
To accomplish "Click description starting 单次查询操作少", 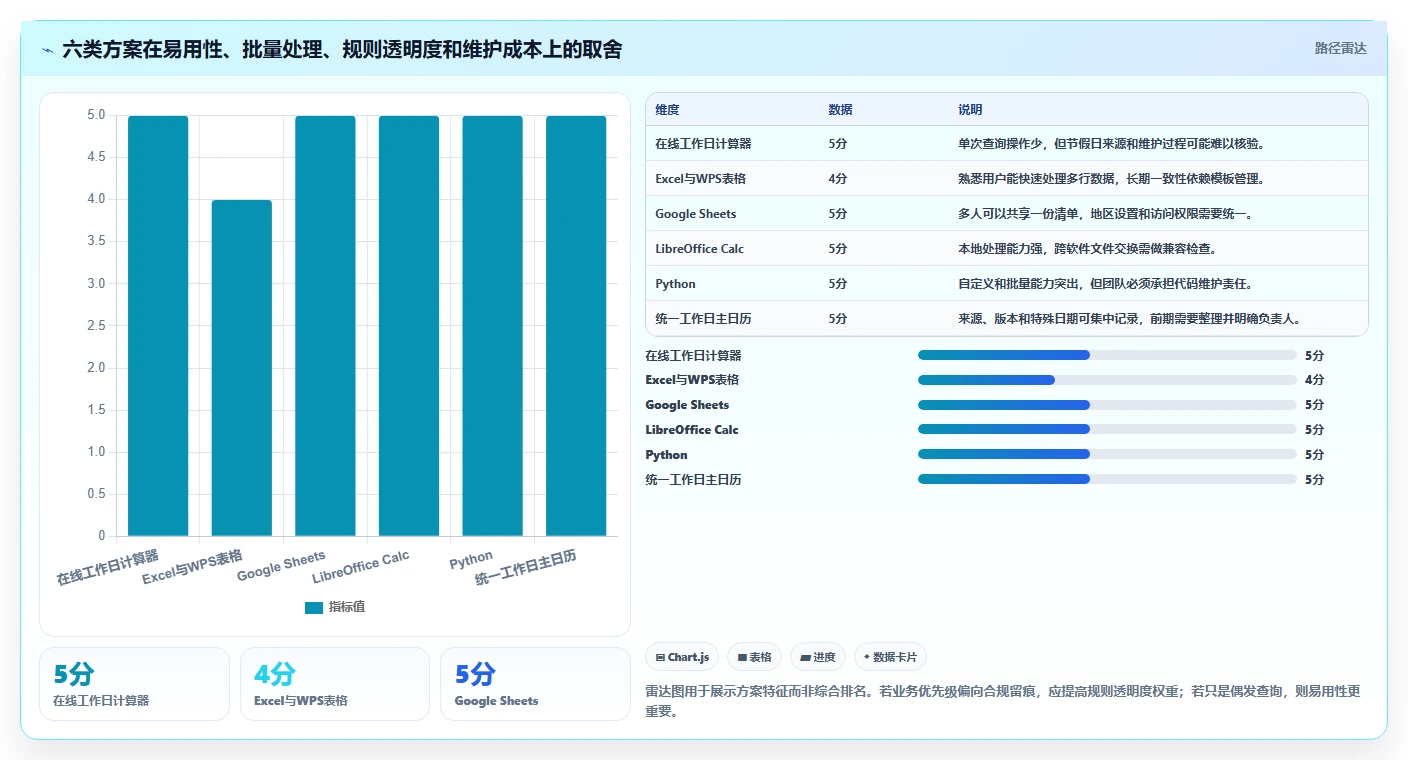I will 1111,144.
